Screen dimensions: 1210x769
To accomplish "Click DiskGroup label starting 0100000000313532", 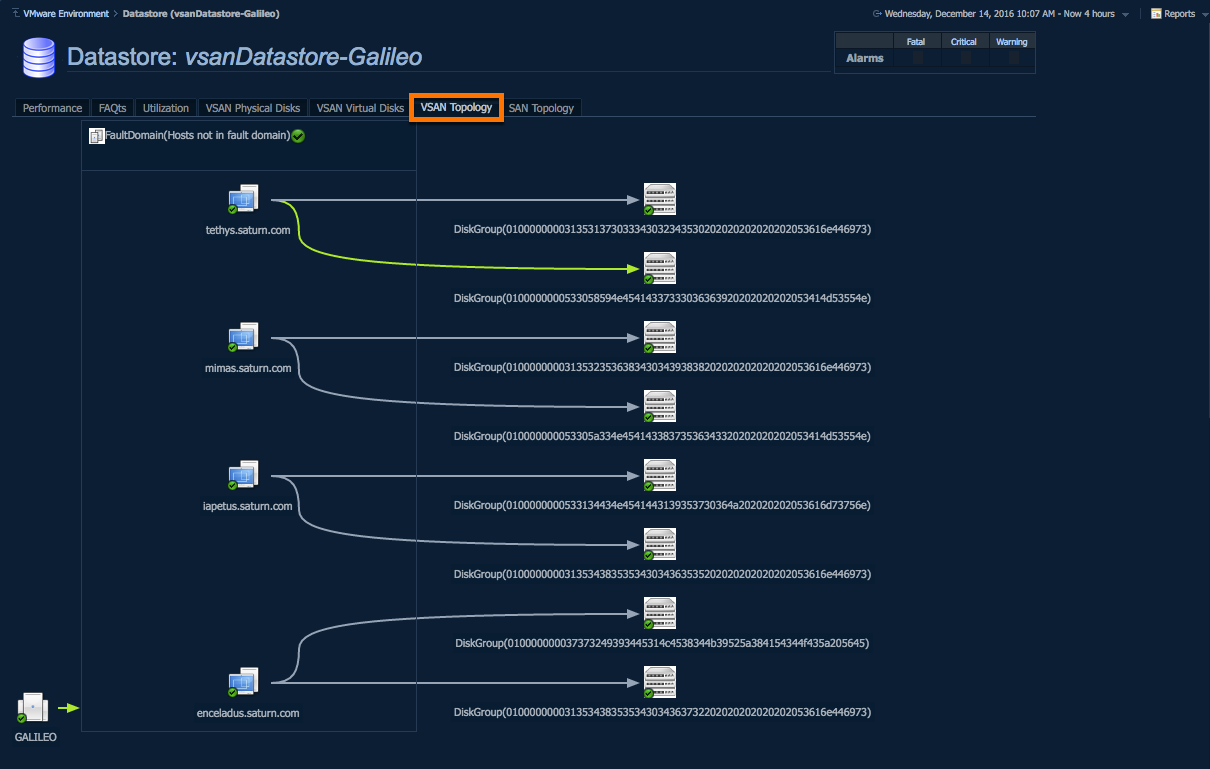I will click(662, 367).
